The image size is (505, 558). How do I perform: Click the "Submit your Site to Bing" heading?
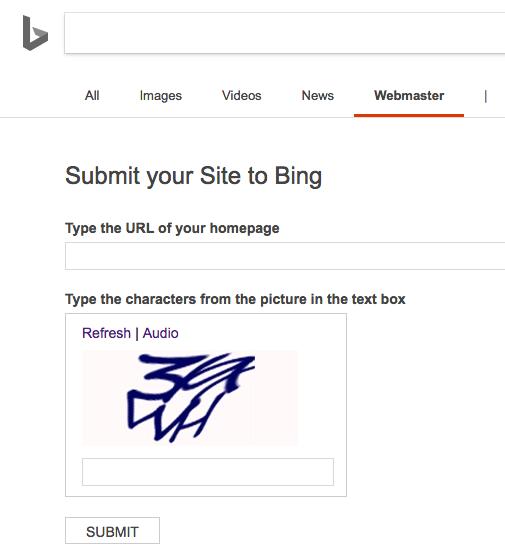coord(194,176)
